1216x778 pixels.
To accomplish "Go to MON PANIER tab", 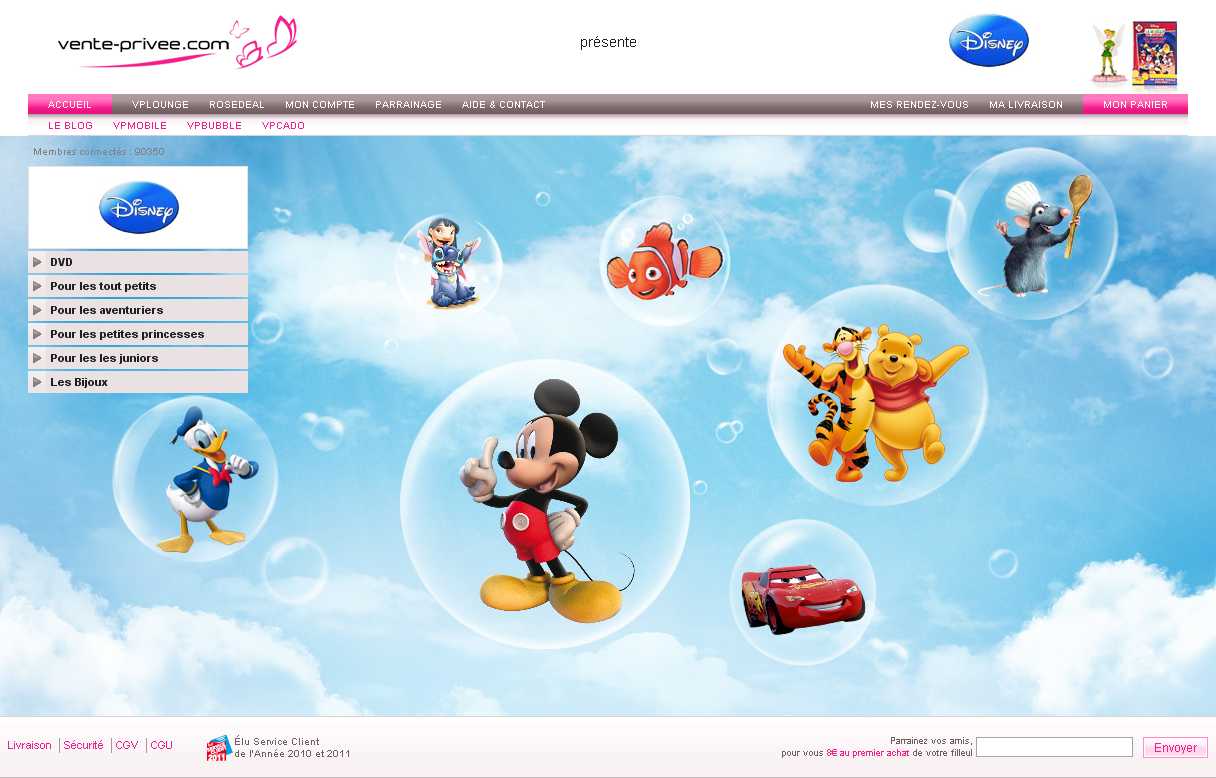I will [x=1134, y=105].
